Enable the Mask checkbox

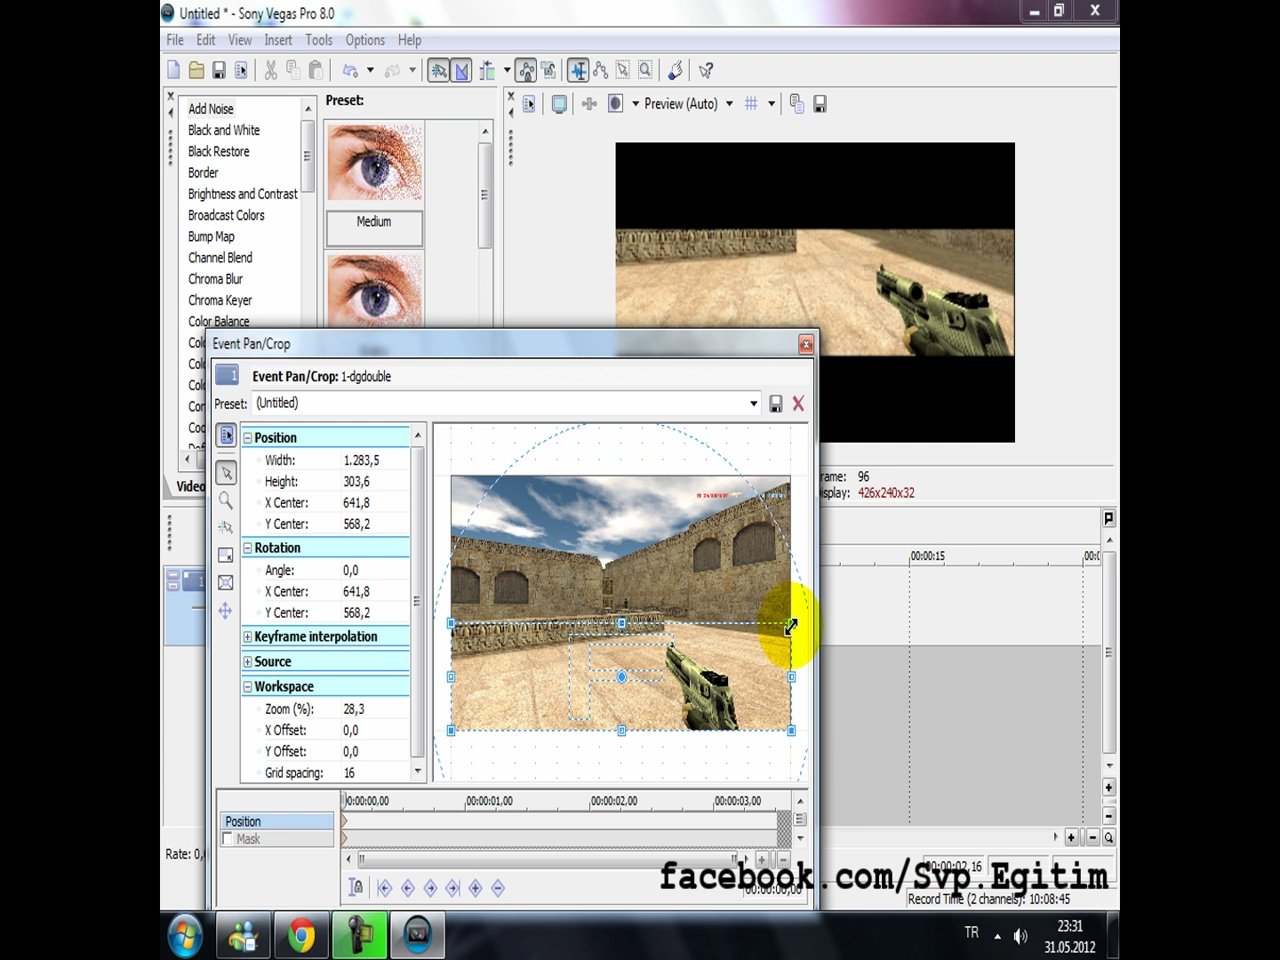228,839
